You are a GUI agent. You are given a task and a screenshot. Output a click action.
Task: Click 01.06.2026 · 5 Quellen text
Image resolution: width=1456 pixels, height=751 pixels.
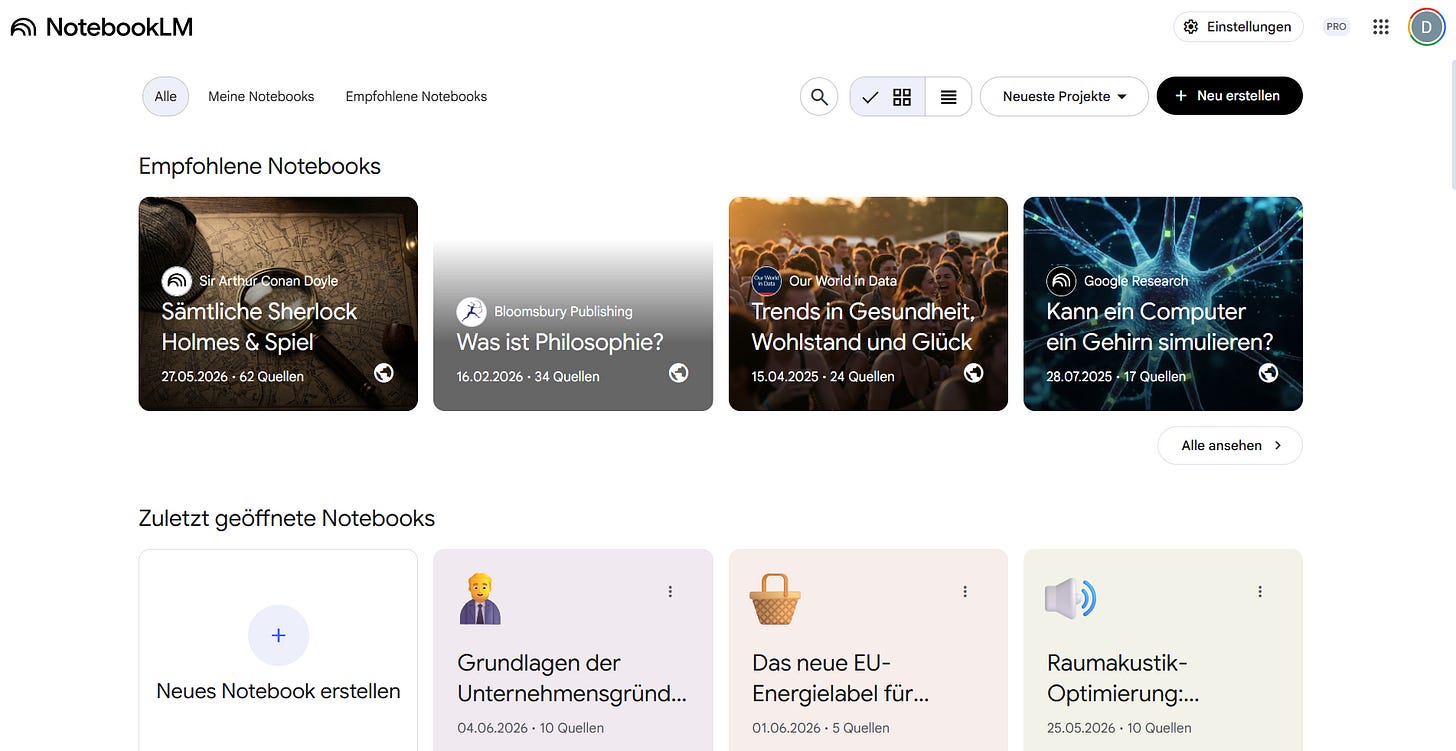(821, 728)
